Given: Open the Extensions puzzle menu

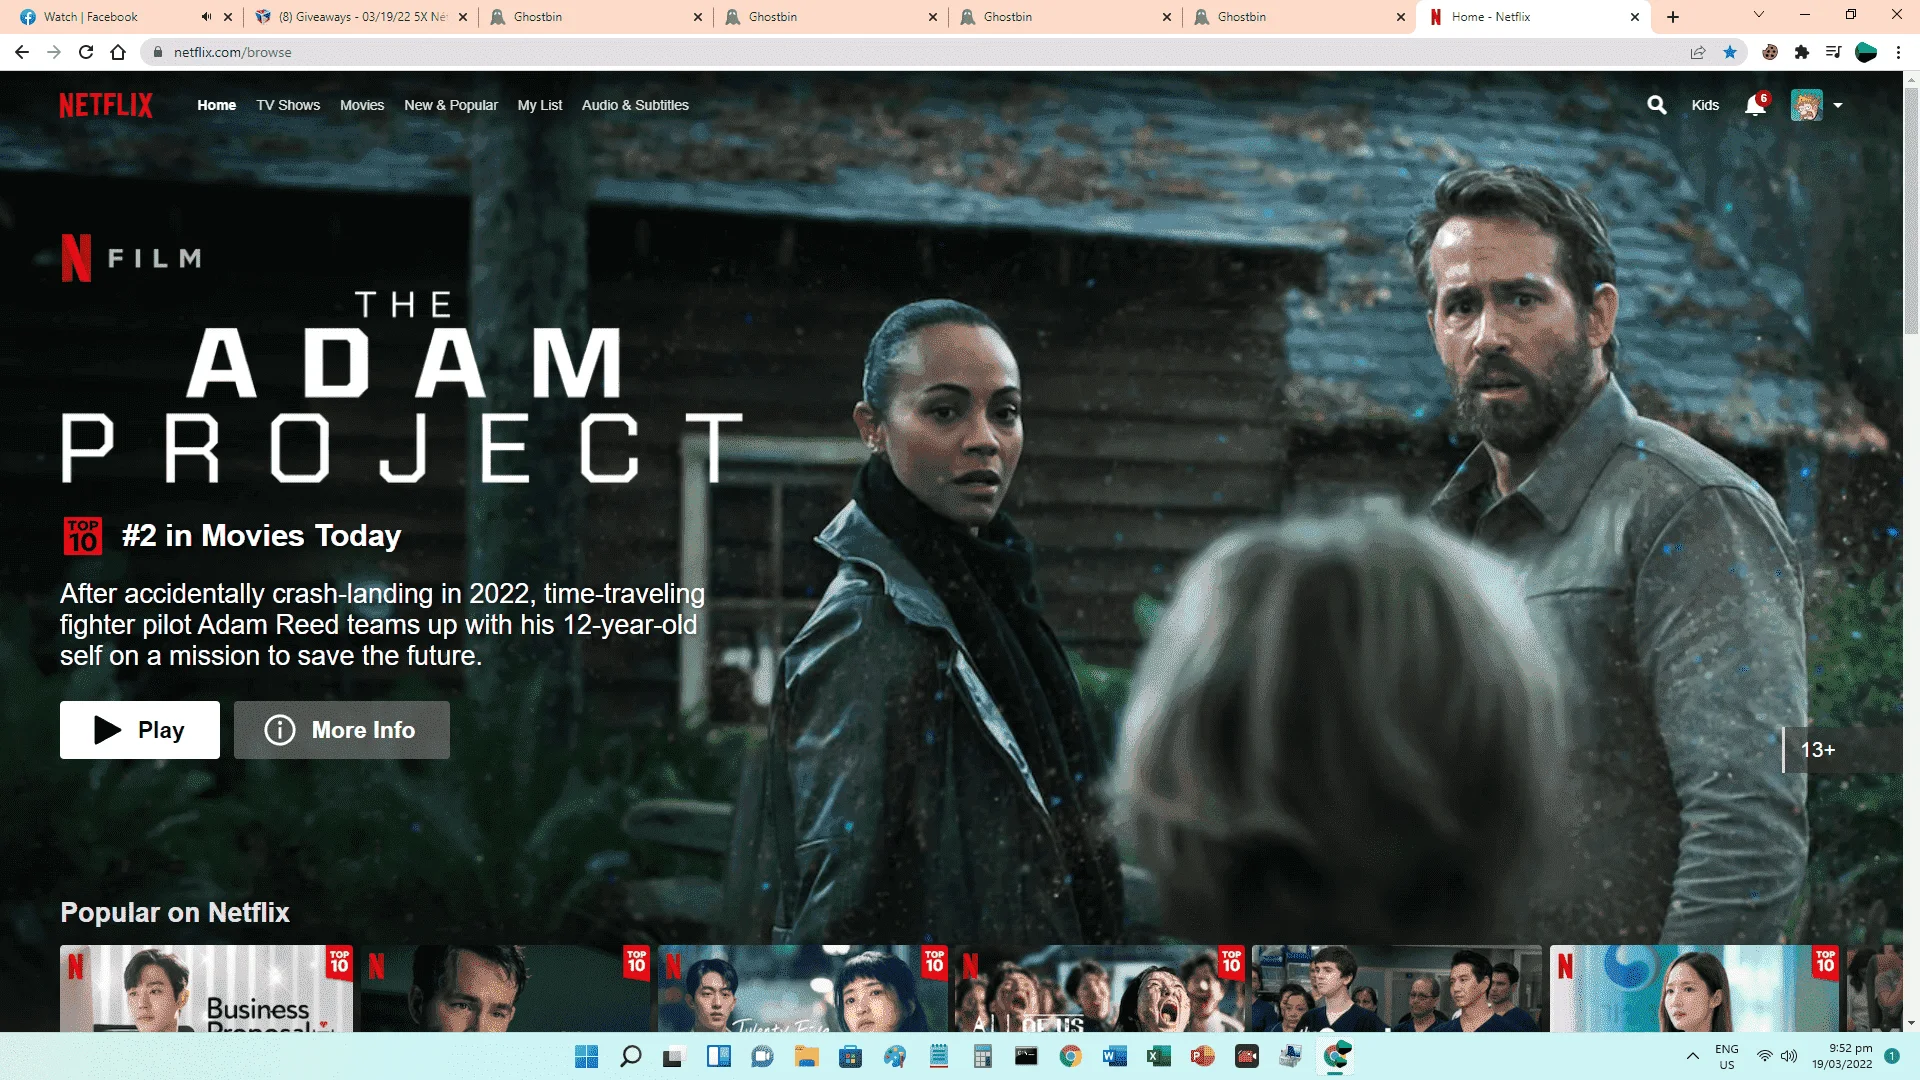Looking at the screenshot, I should click(1802, 52).
